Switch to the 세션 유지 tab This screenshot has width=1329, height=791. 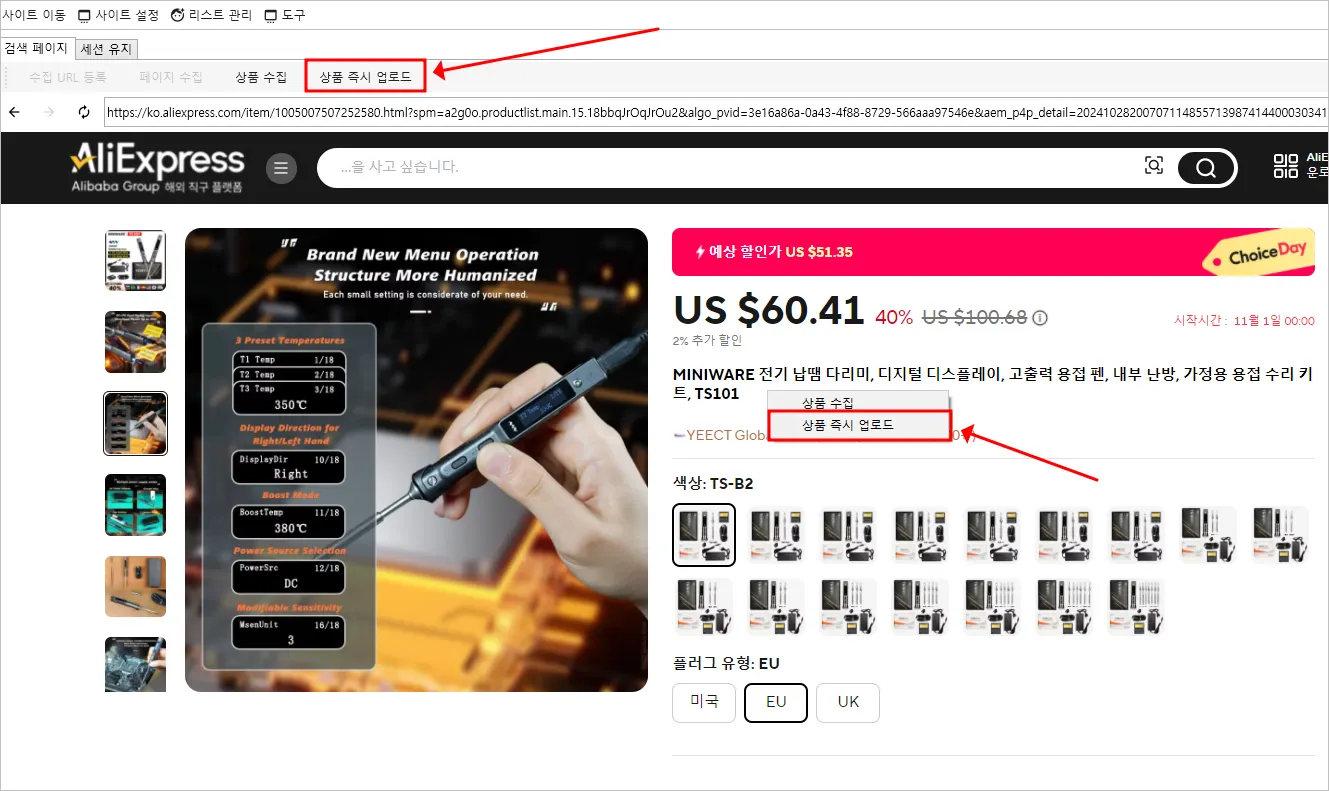(x=107, y=49)
